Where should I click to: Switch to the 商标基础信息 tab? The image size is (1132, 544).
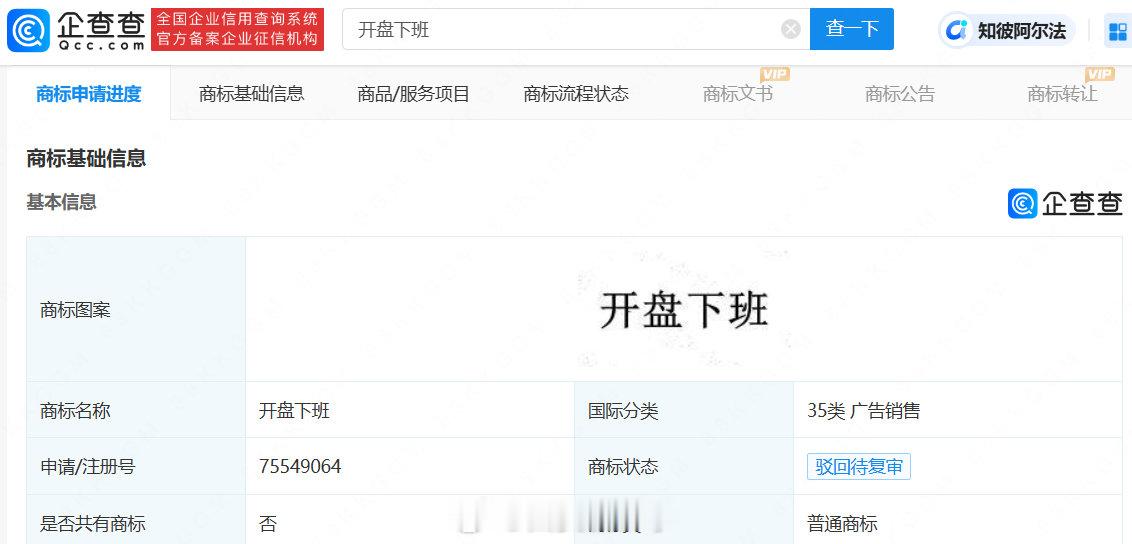coord(251,94)
